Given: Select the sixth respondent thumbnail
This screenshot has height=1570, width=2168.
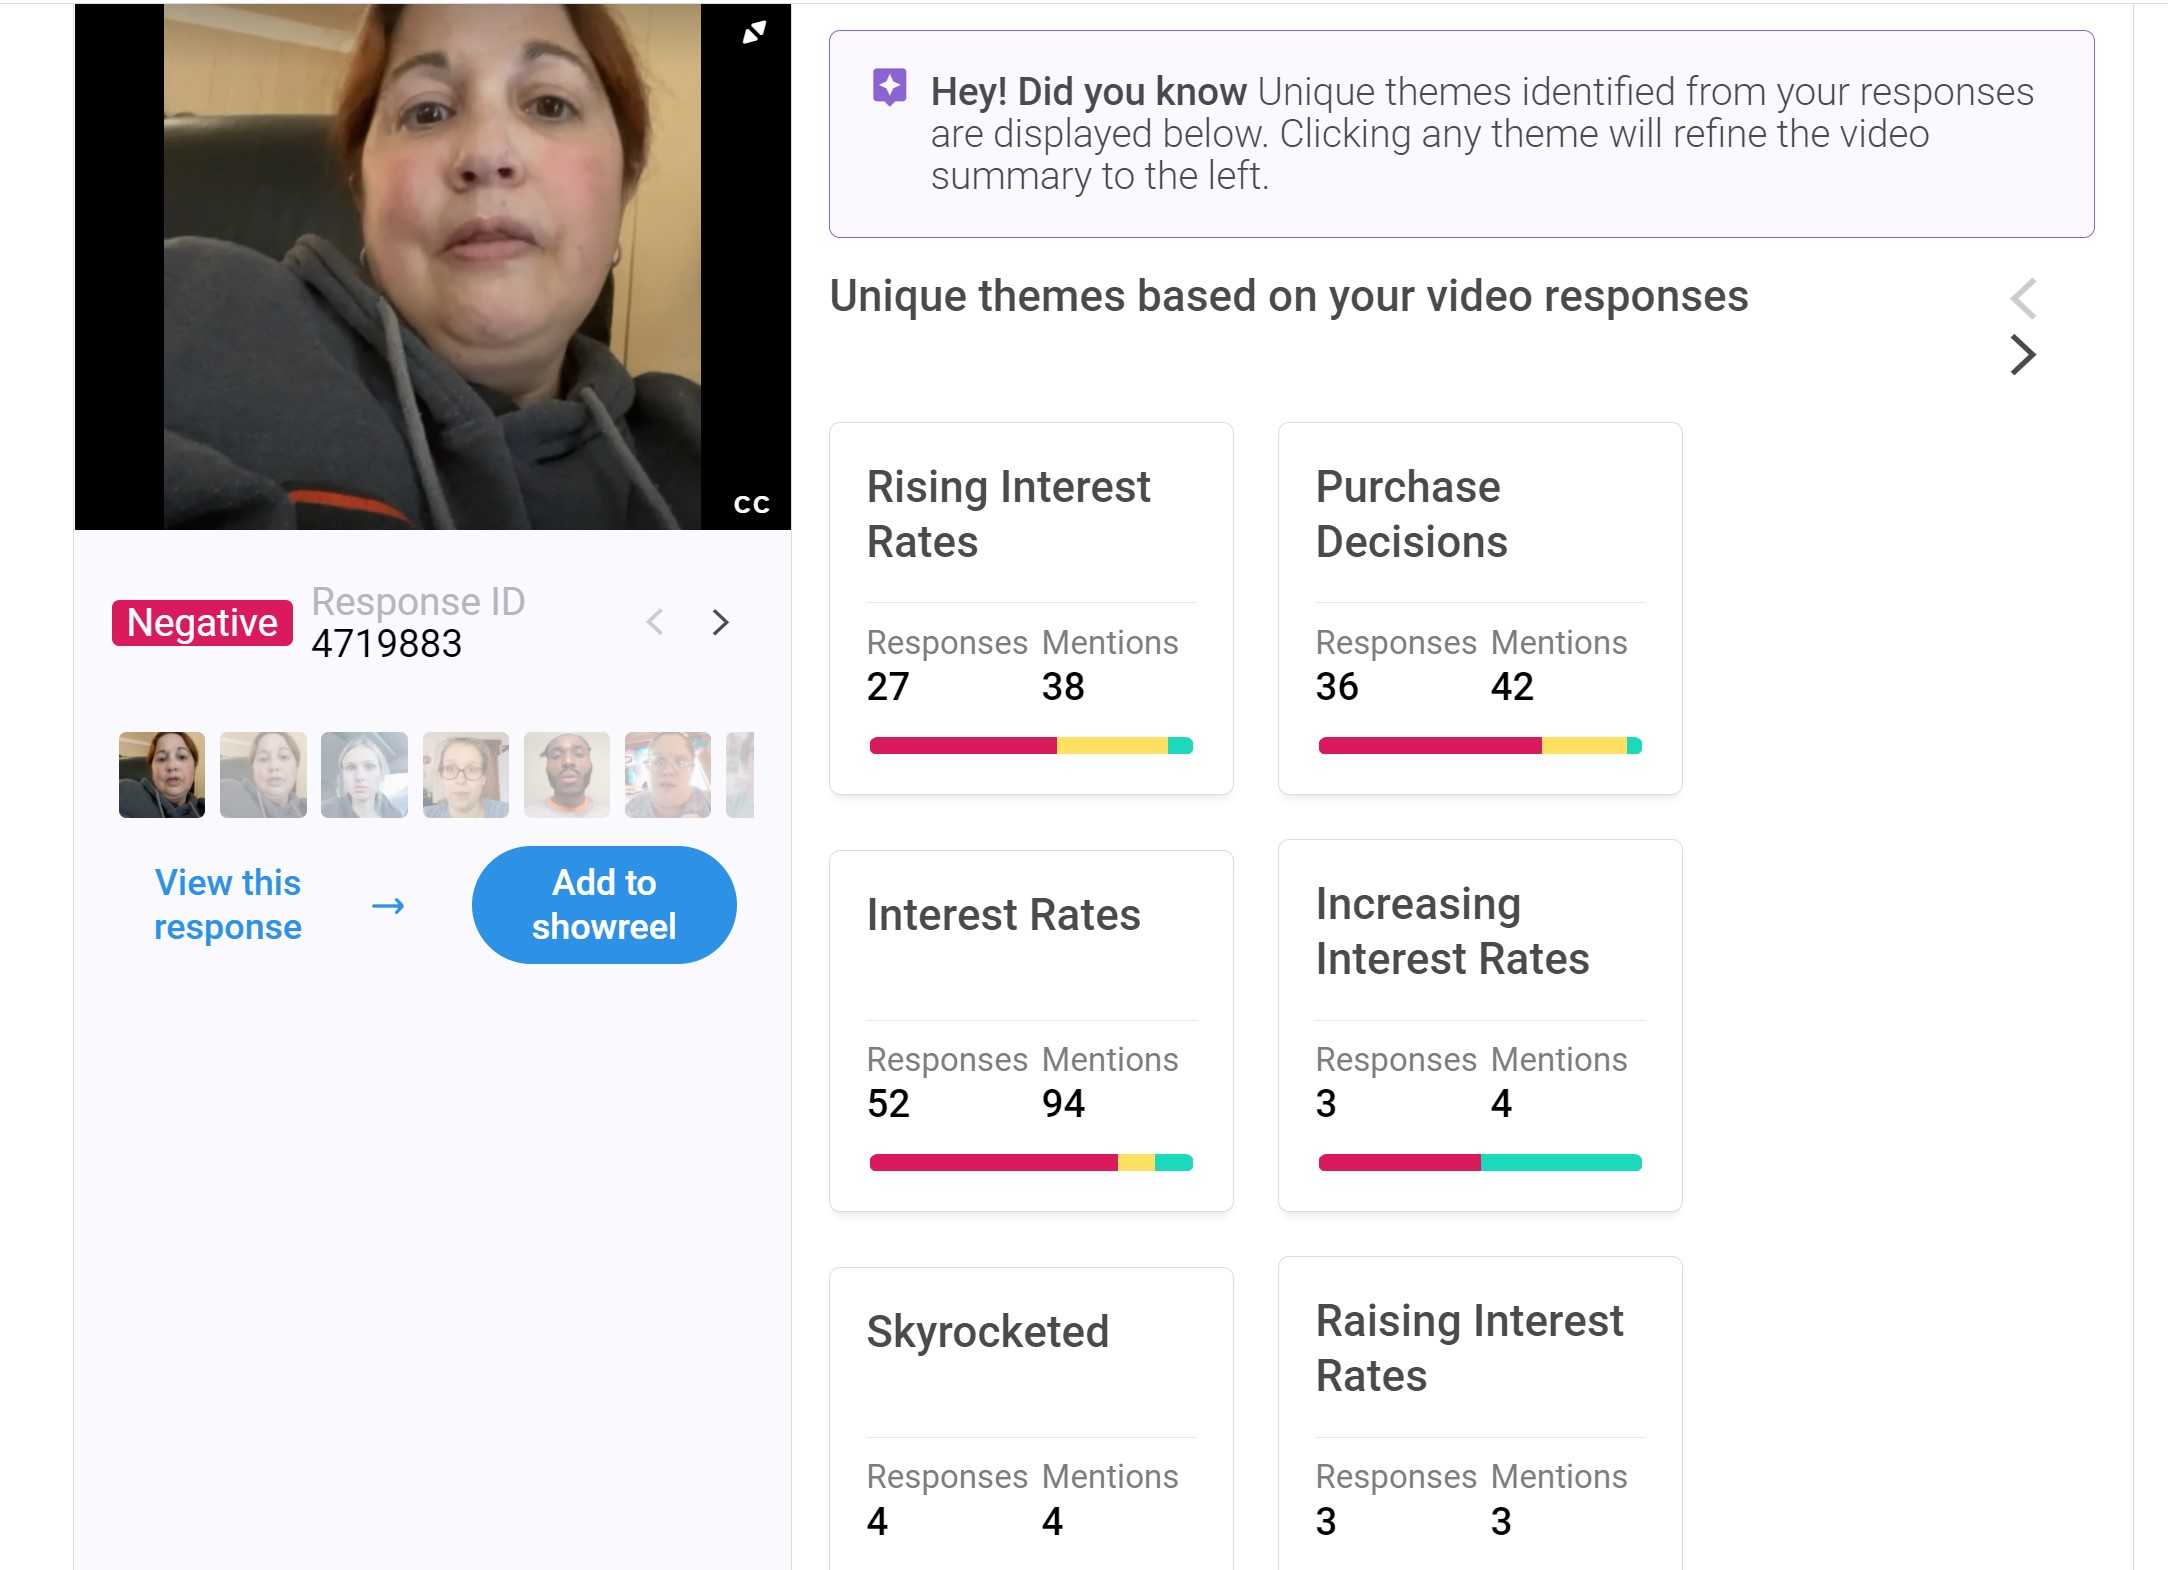Looking at the screenshot, I should (668, 775).
